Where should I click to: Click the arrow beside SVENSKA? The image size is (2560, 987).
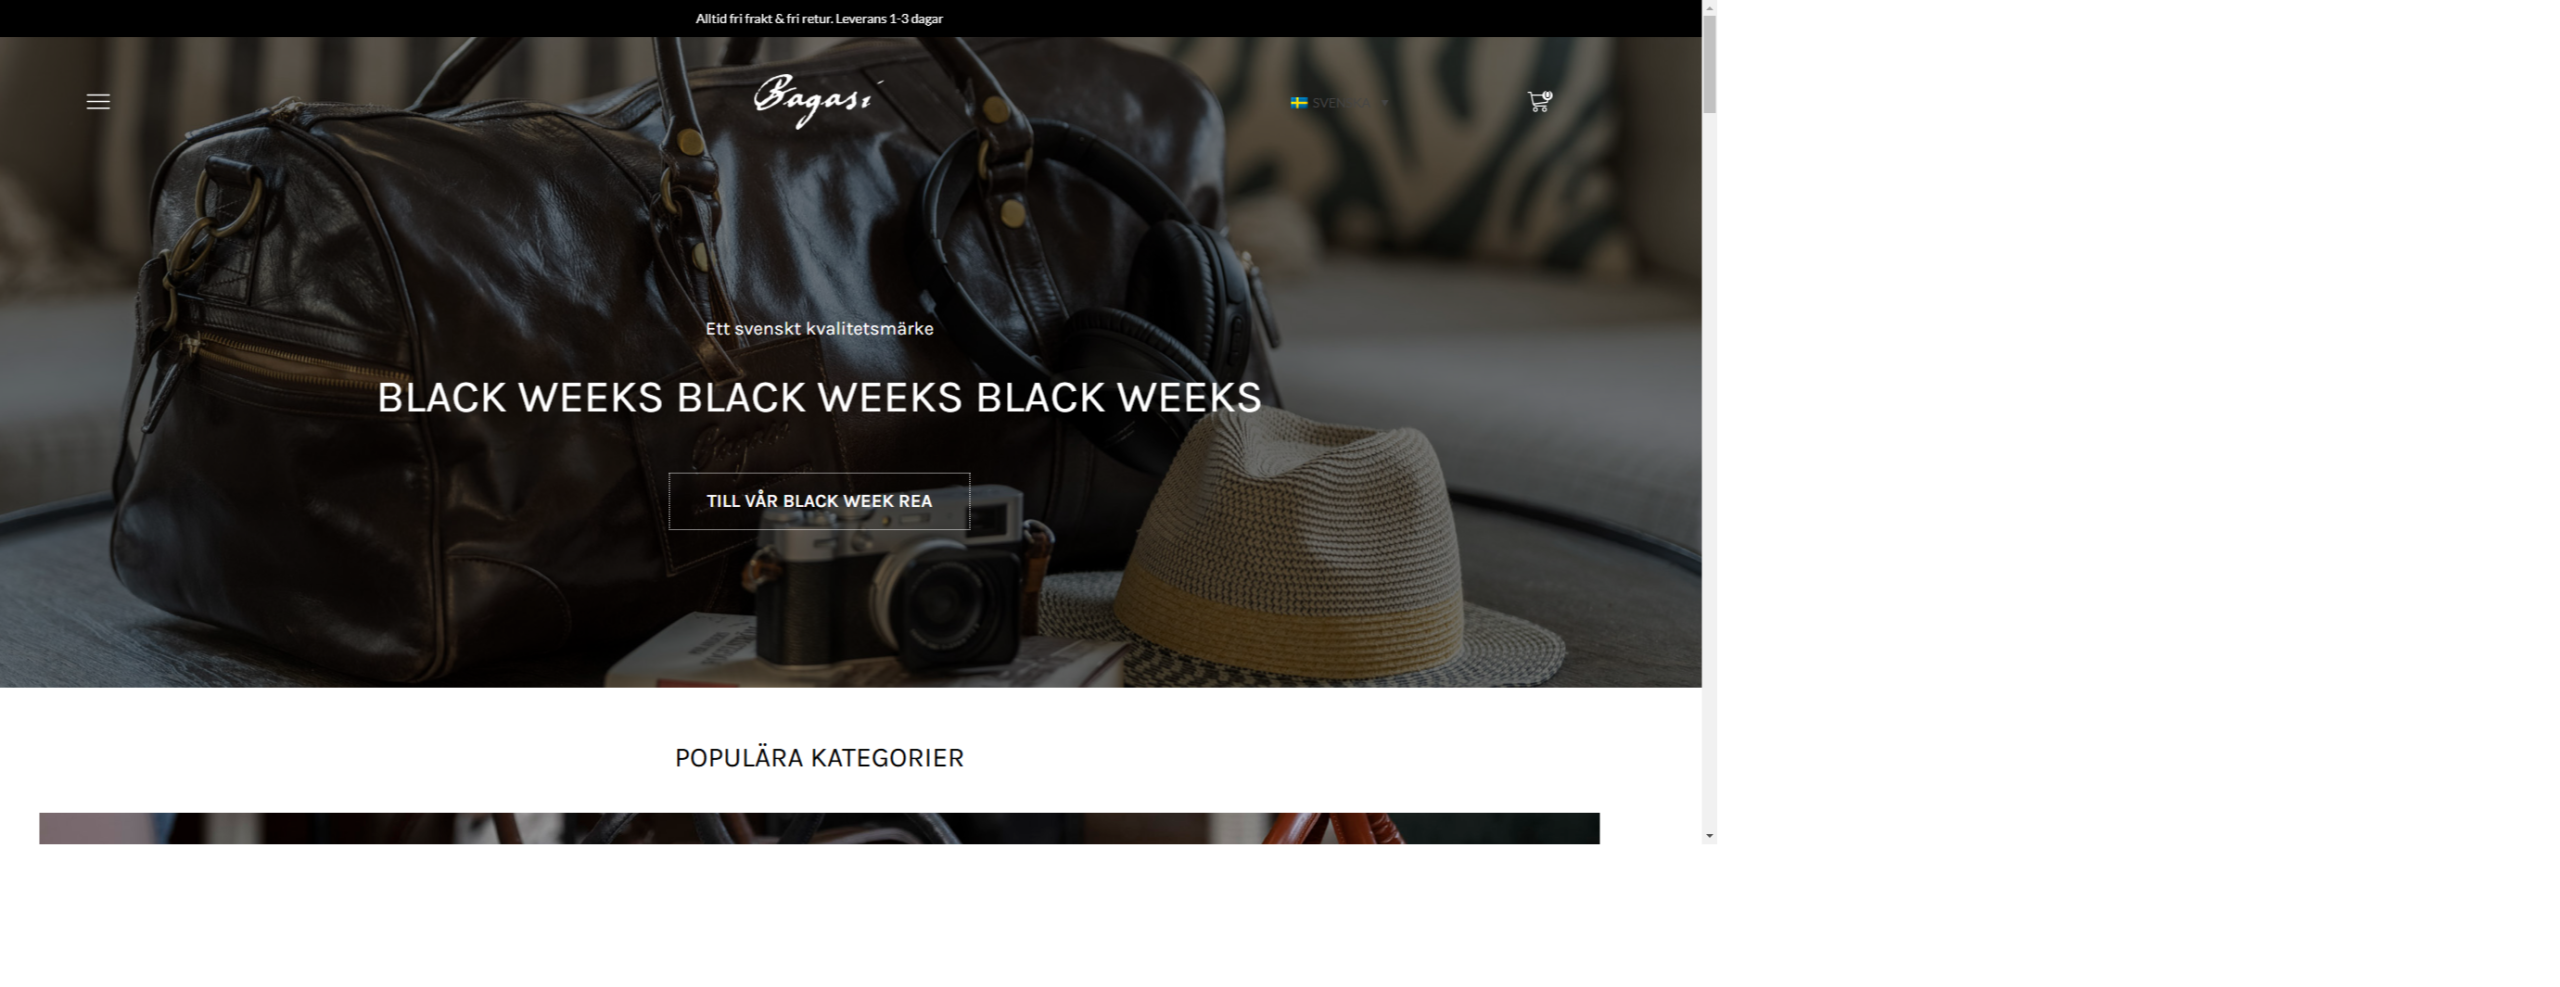[x=1385, y=103]
